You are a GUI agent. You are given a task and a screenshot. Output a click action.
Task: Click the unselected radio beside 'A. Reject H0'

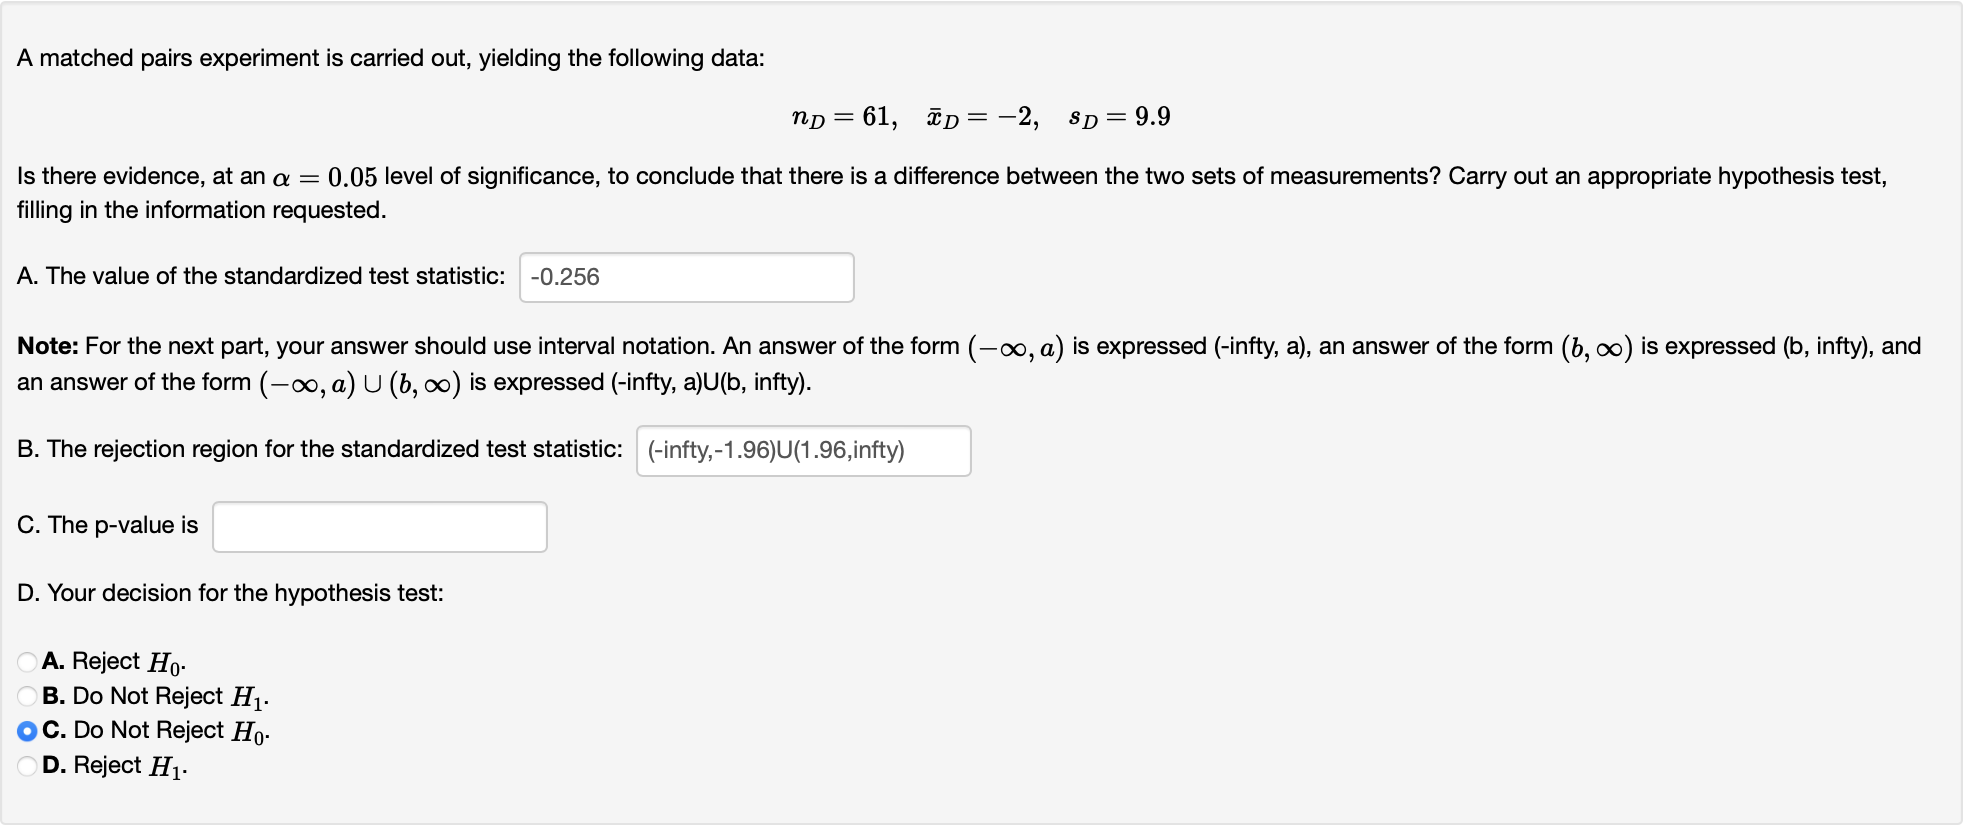pyautogui.click(x=25, y=660)
